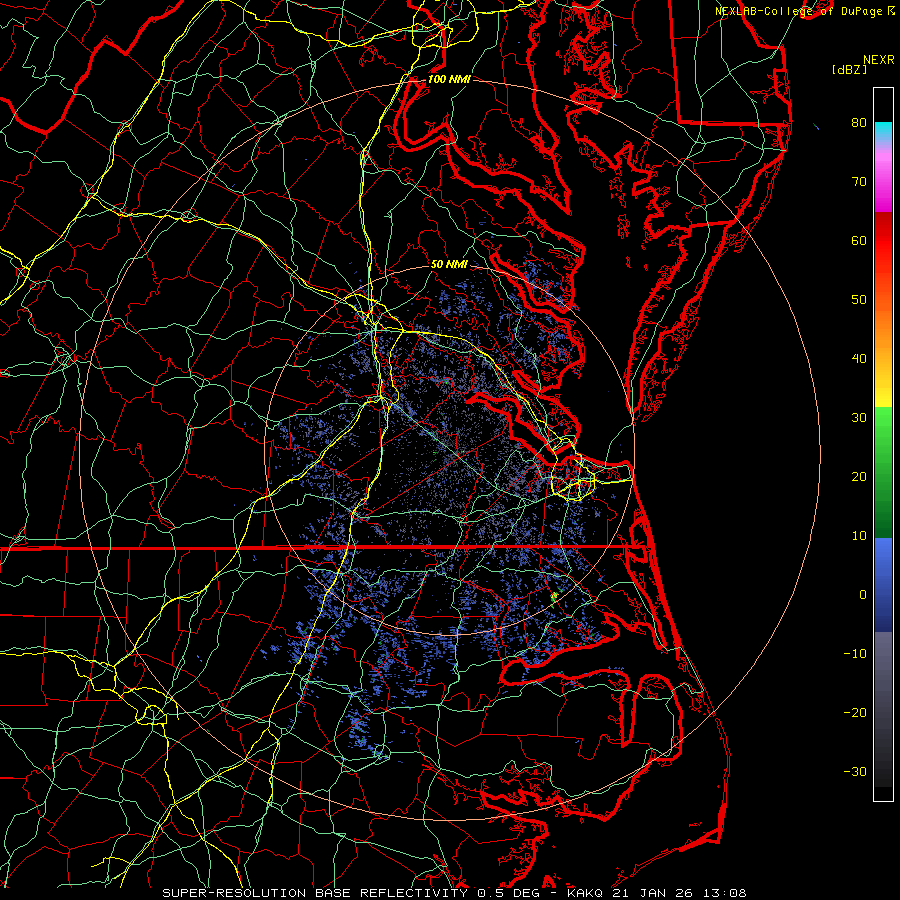Image resolution: width=900 pixels, height=900 pixels.
Task: Click the 70 value on the dBZ scale
Action: coord(859,181)
